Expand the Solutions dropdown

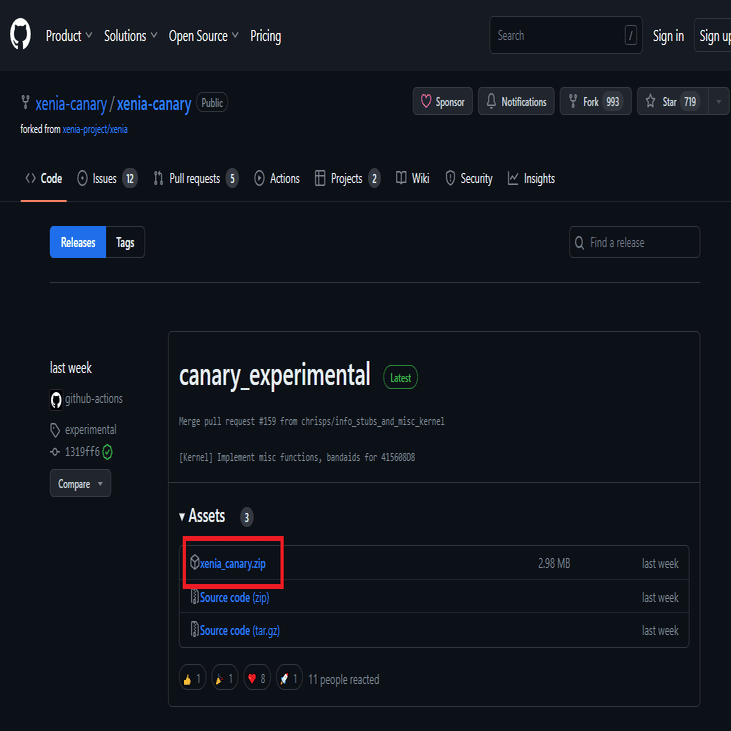click(131, 36)
